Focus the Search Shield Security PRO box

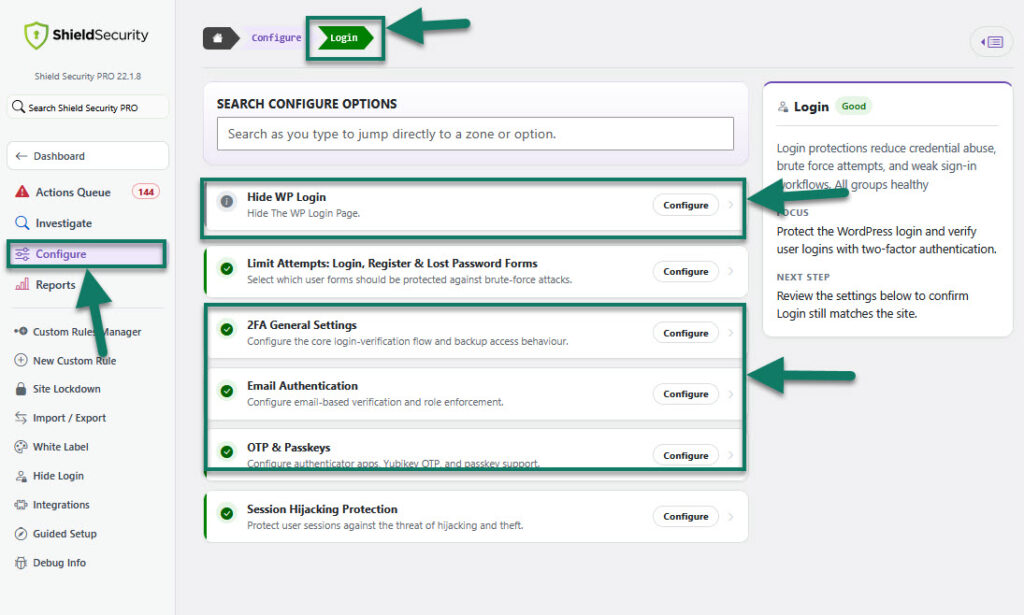pyautogui.click(x=88, y=107)
